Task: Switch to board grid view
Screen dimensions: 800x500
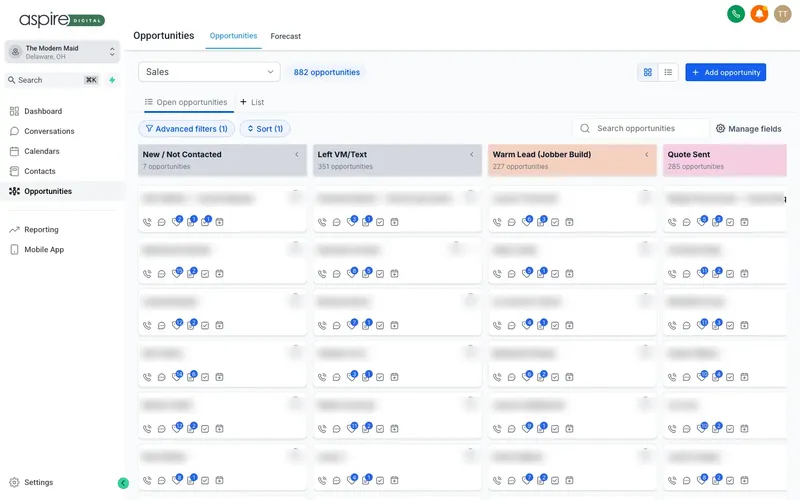Action: click(647, 72)
